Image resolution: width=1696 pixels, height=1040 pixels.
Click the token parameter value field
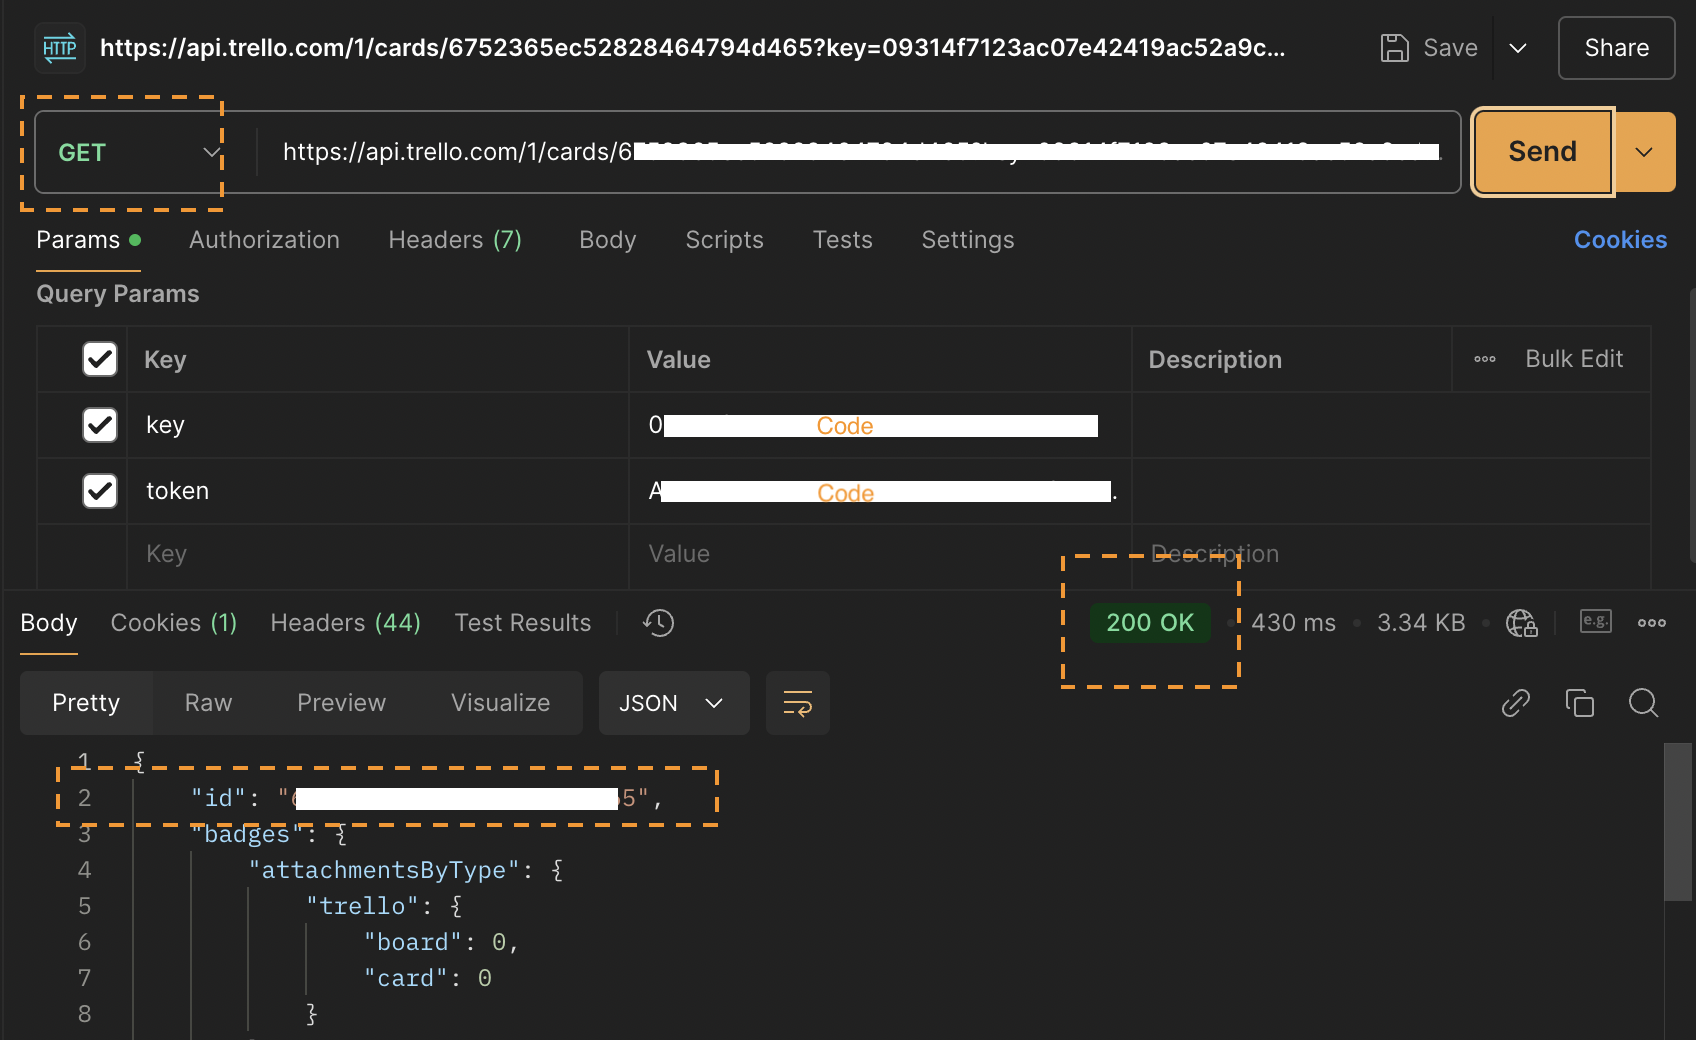point(880,491)
